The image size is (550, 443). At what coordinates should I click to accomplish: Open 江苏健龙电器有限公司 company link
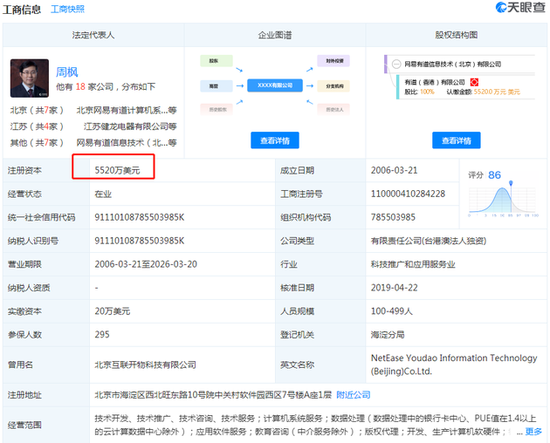(130, 126)
